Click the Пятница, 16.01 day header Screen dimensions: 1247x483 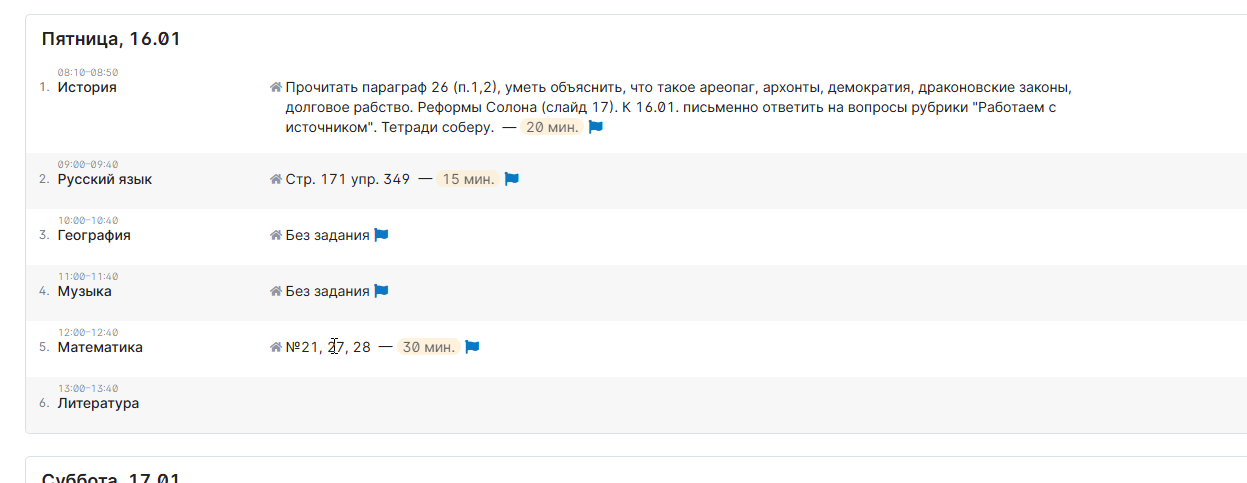click(x=111, y=39)
